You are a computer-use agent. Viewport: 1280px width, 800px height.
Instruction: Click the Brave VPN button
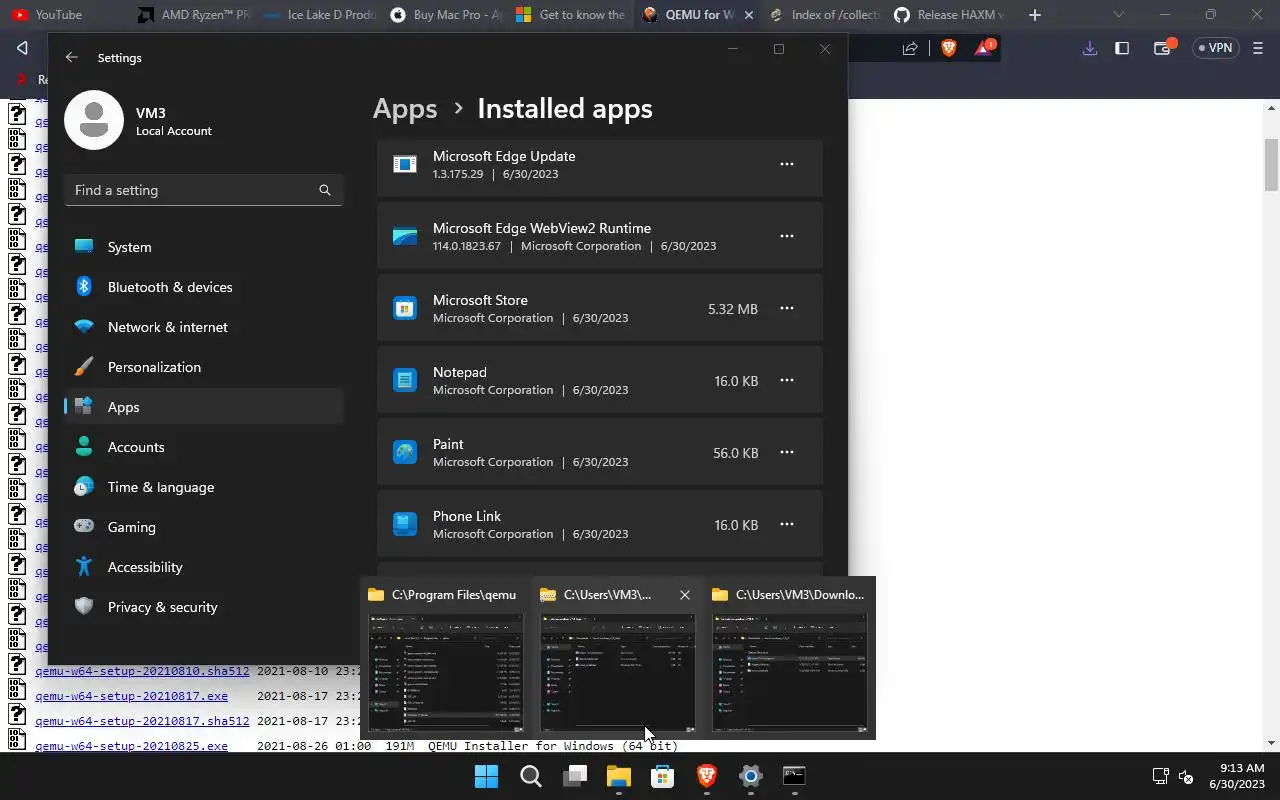pyautogui.click(x=1215, y=48)
